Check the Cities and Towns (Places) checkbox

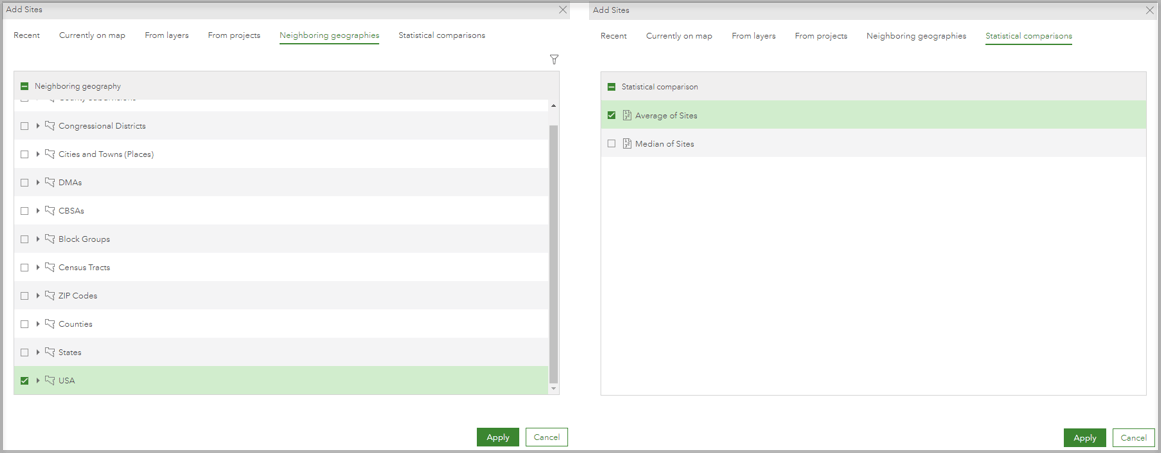[x=24, y=154]
